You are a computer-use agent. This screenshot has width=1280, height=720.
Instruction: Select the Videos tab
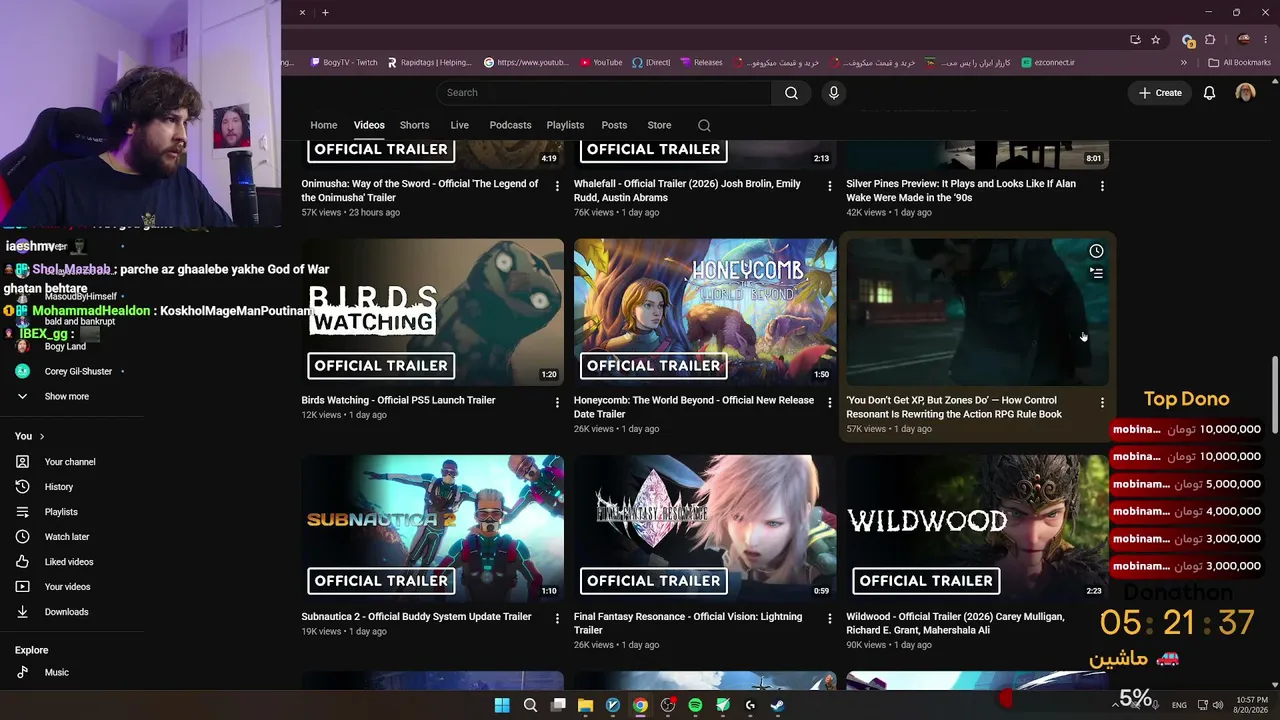369,125
